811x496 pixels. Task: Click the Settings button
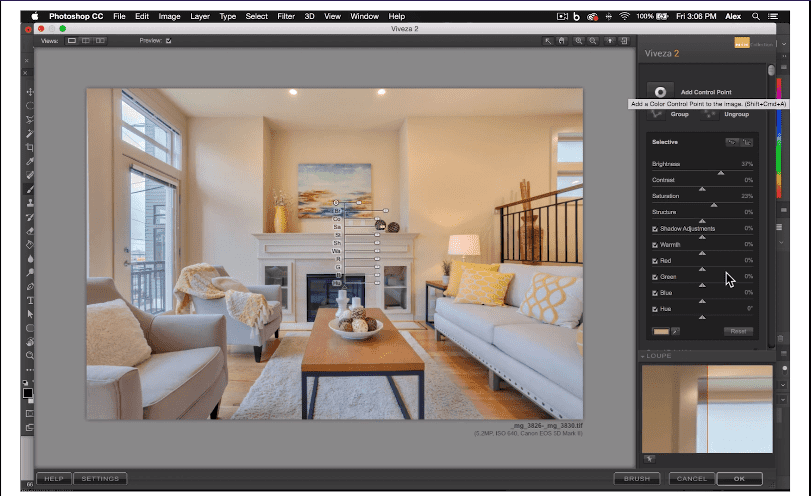coord(99,479)
